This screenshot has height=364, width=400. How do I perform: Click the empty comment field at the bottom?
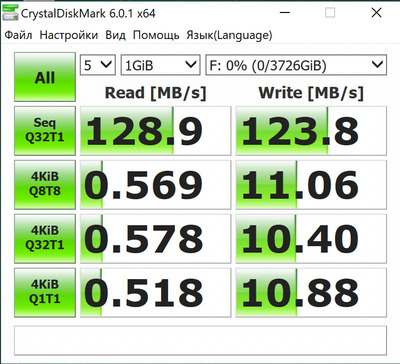click(200, 341)
